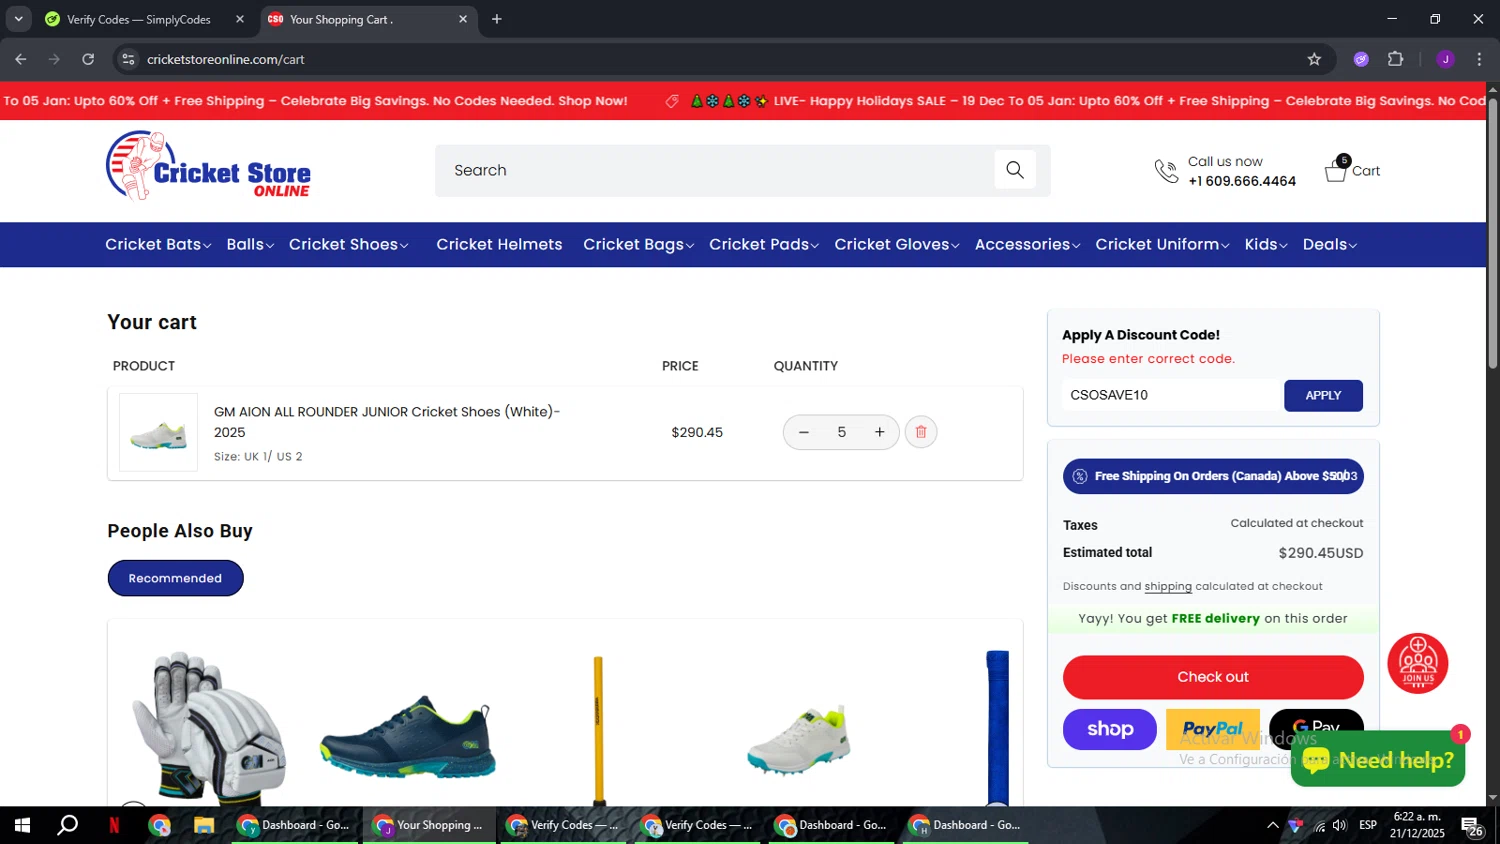Expand the Cricket Pads menu
This screenshot has height=844, width=1500.
[764, 244]
